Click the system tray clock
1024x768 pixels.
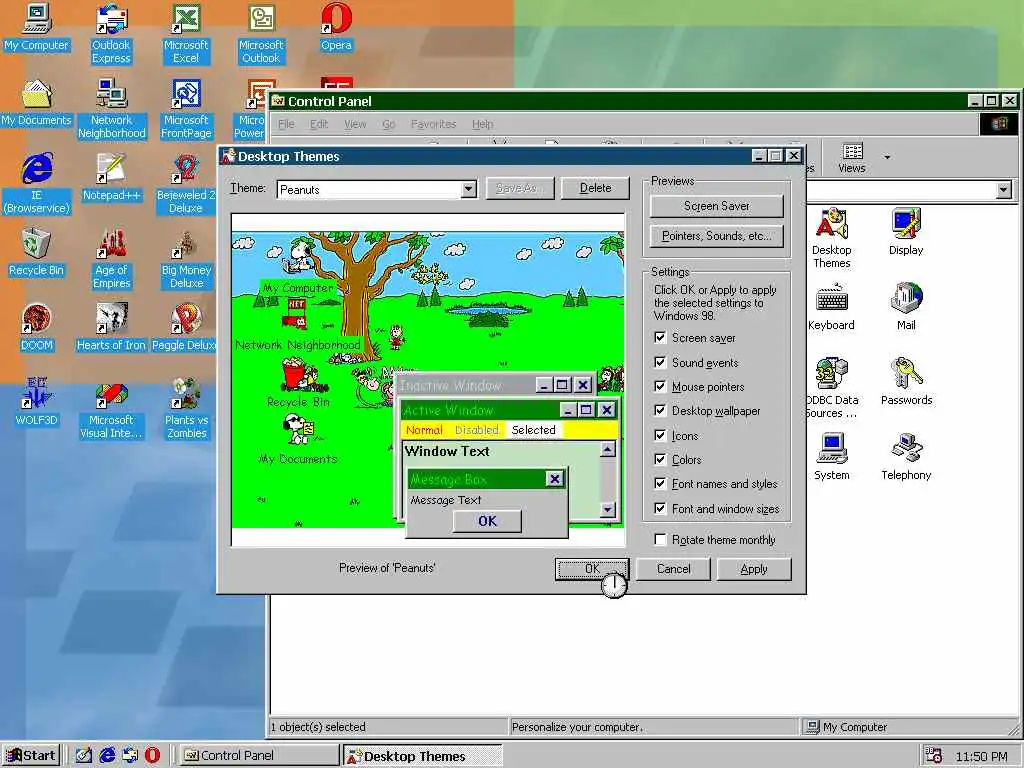click(x=982, y=756)
